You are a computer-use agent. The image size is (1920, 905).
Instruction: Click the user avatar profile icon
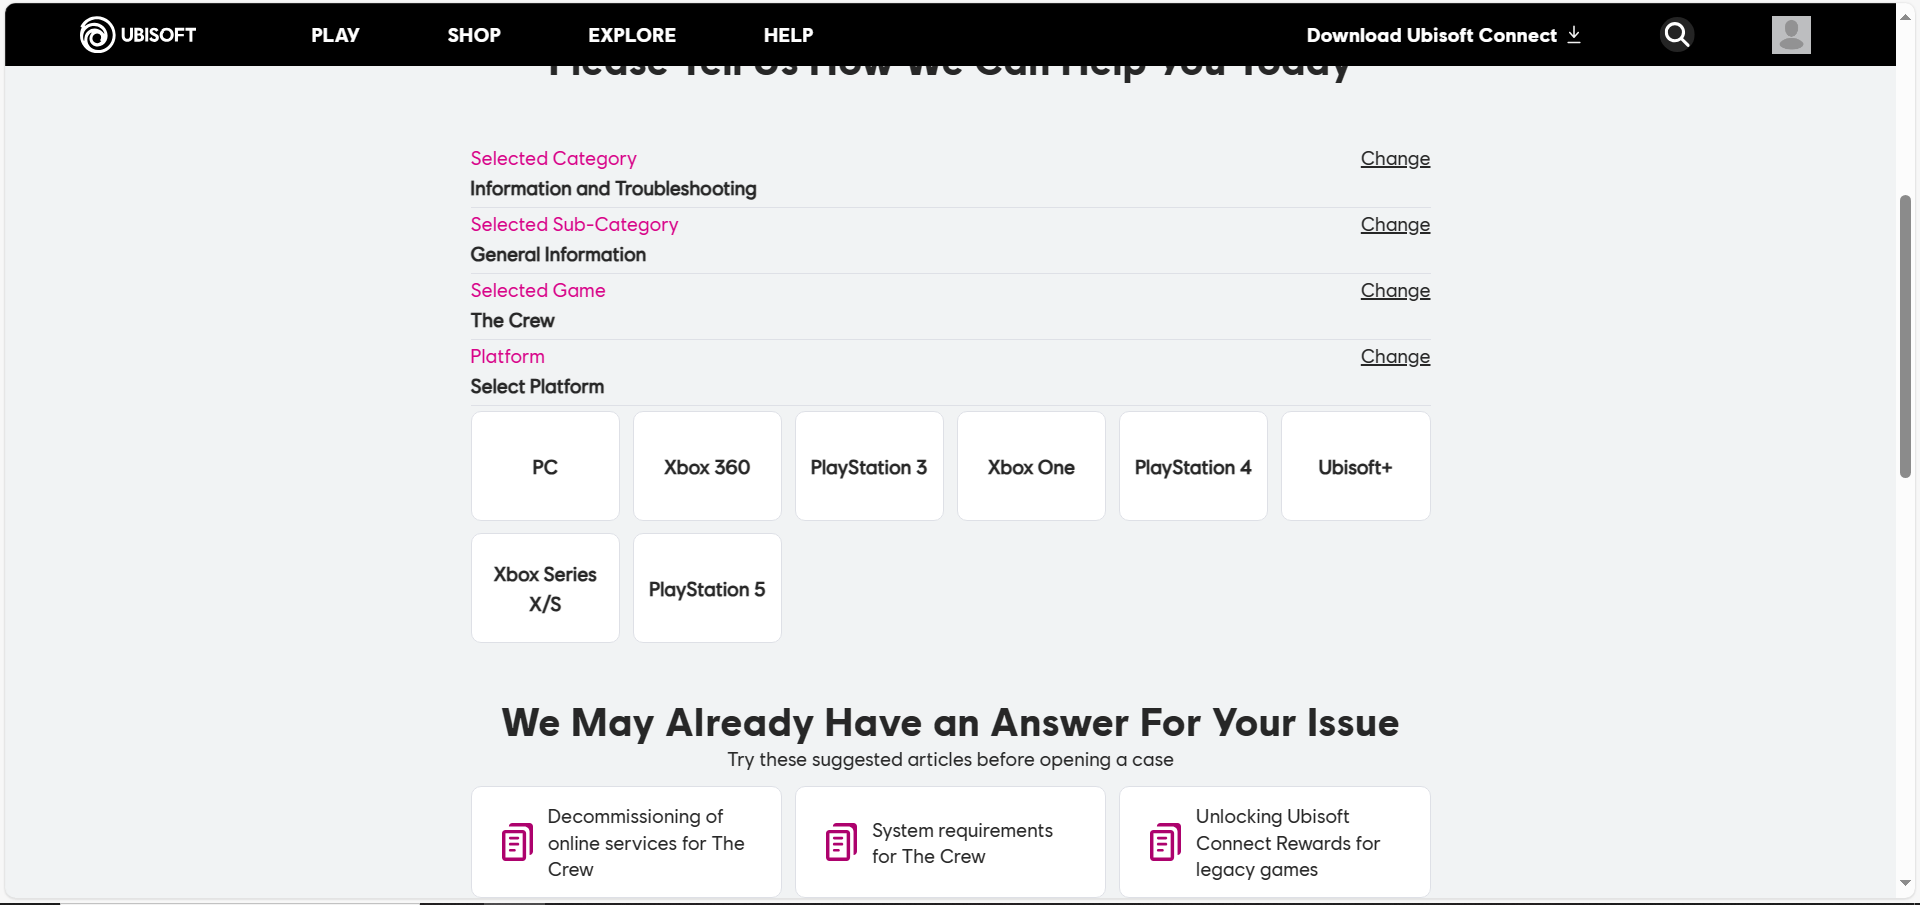point(1790,35)
